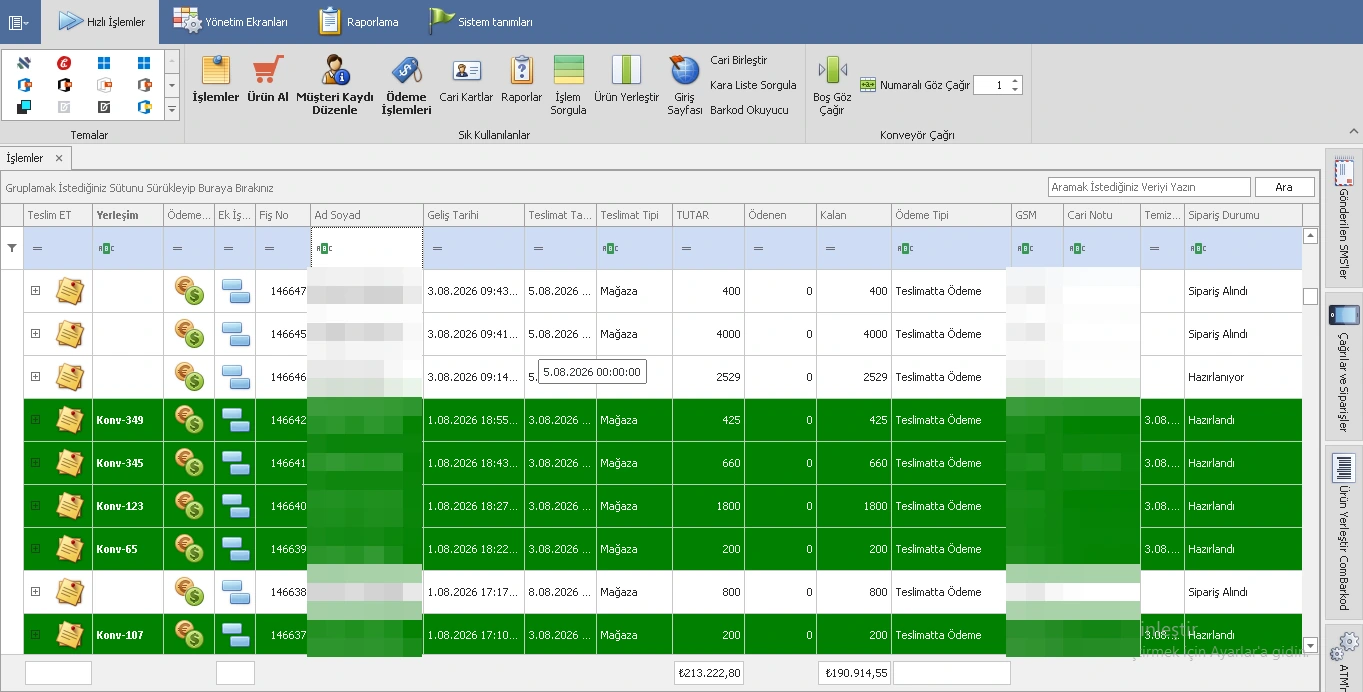Apply the cyan and black squares theme

click(x=24, y=107)
